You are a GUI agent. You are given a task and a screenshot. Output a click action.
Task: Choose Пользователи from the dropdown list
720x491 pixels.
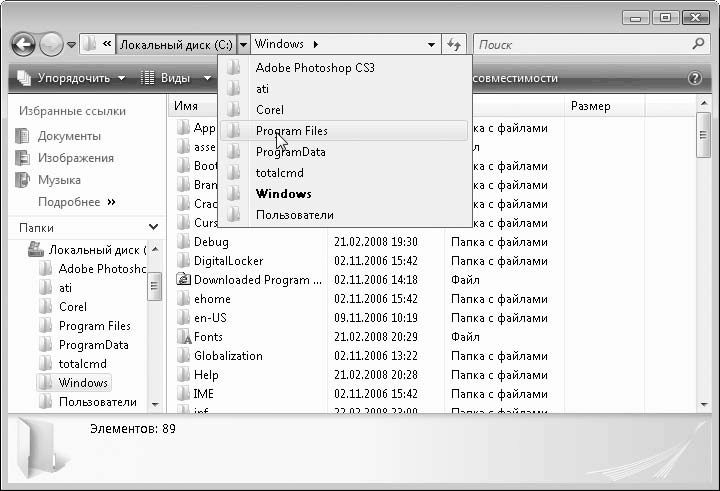coord(294,215)
